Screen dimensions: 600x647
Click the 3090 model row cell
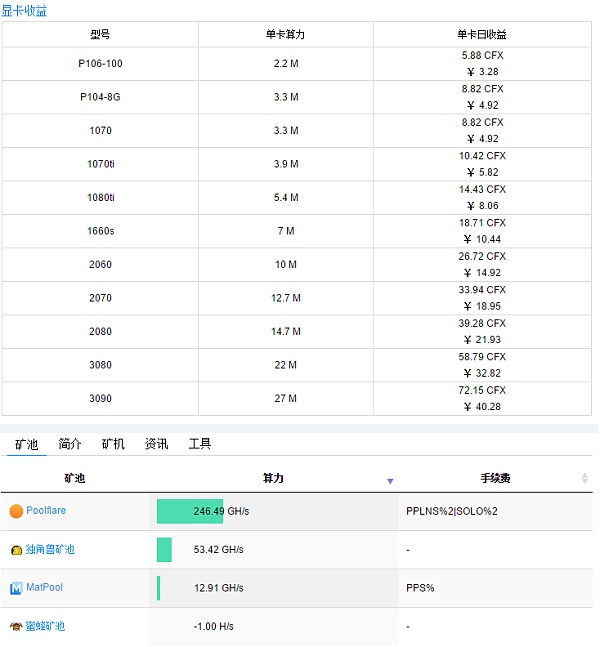pyautogui.click(x=100, y=399)
